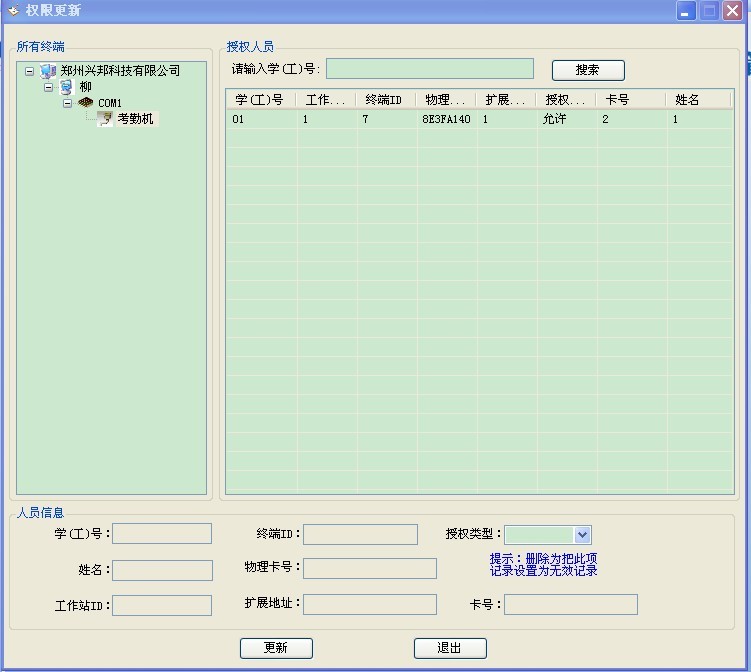Select 郑州兴邦科技有限公司 in the terminal tree
Image resolution: width=751 pixels, height=672 pixels.
coord(120,71)
